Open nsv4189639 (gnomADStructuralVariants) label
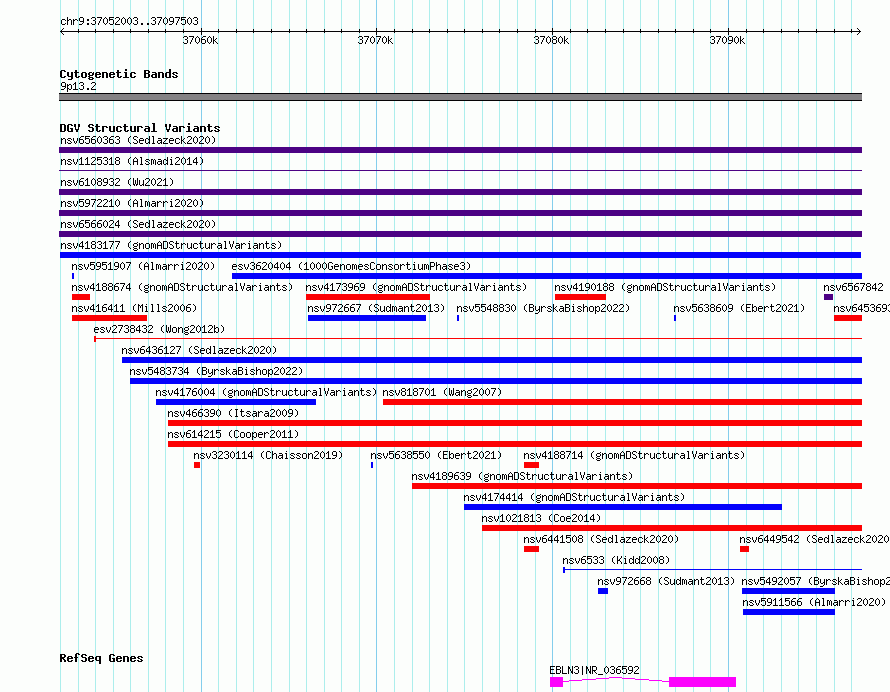Viewport: 890px width, 692px height. point(522,476)
